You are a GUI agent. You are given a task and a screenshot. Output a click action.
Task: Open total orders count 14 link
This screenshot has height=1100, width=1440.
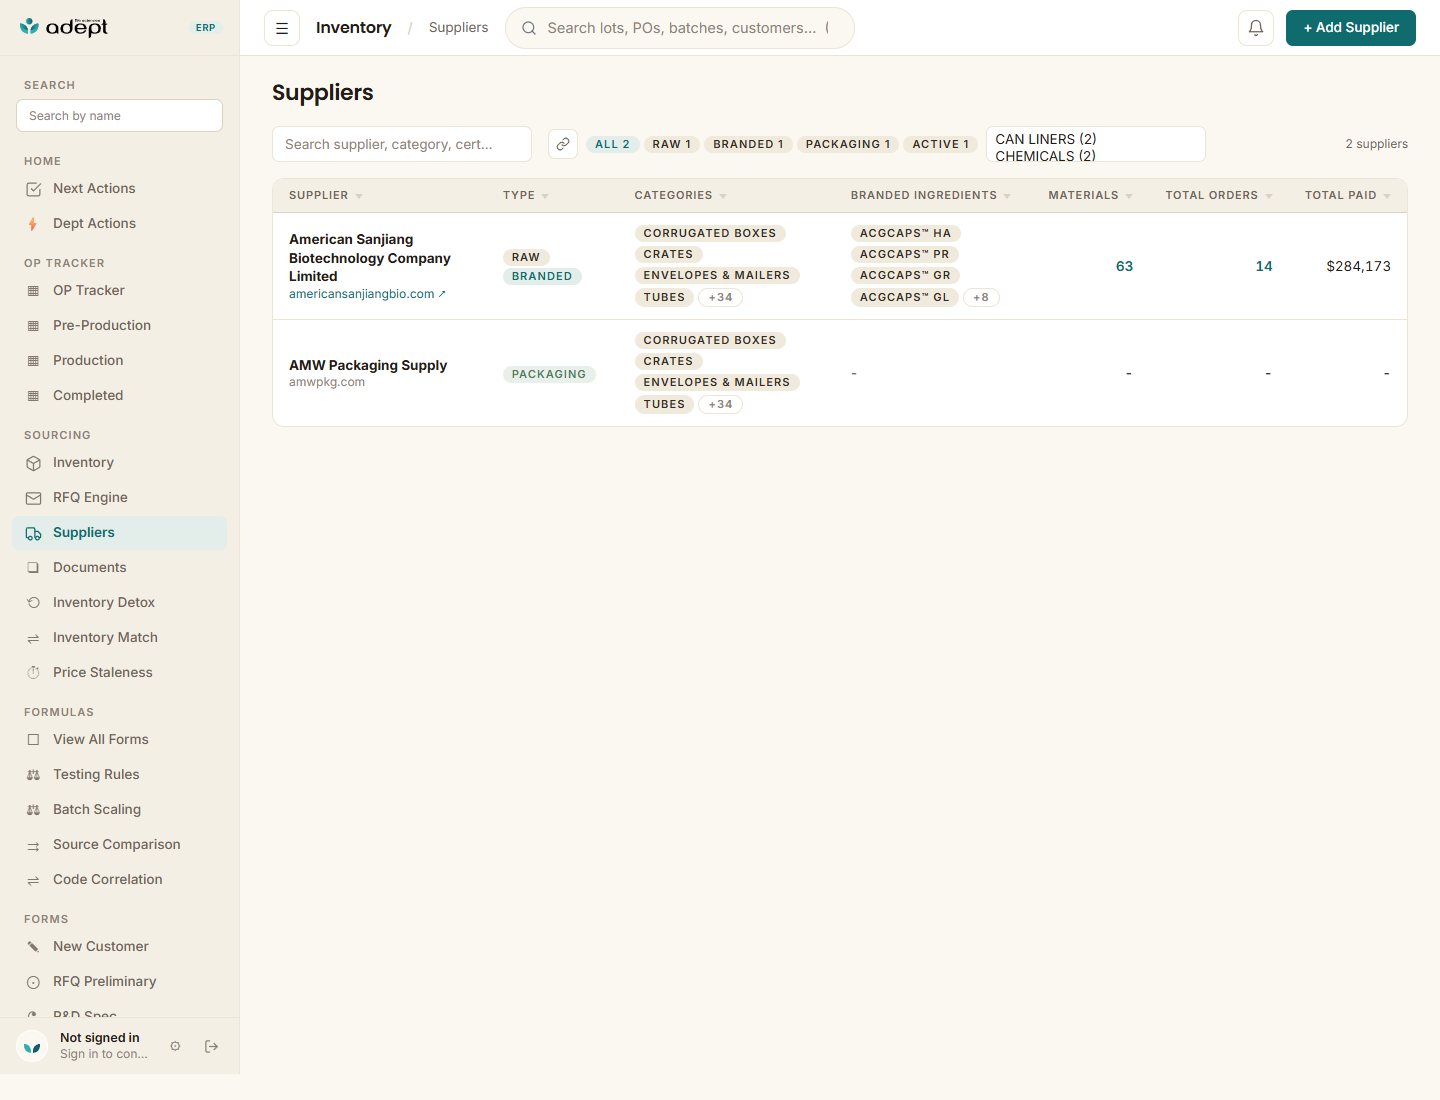click(x=1264, y=266)
